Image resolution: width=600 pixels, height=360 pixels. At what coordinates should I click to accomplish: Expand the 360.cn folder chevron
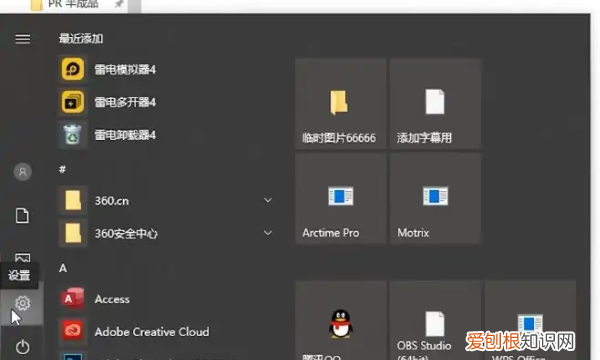(268, 200)
